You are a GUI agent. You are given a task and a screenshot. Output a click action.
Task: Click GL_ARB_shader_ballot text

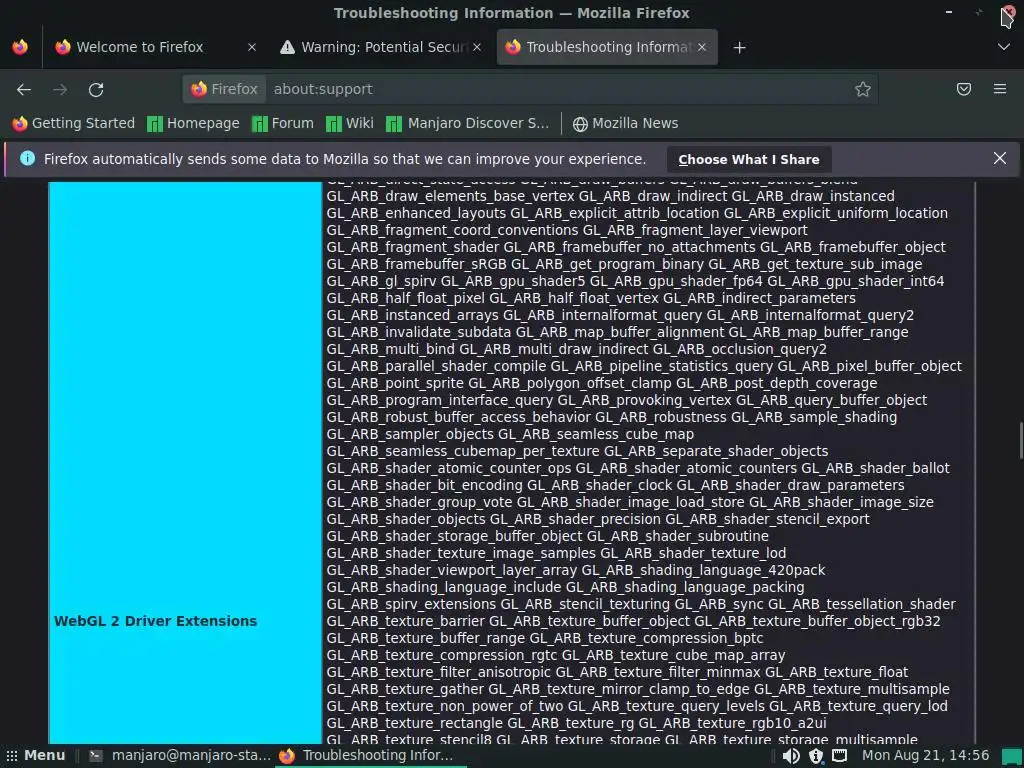(875, 468)
